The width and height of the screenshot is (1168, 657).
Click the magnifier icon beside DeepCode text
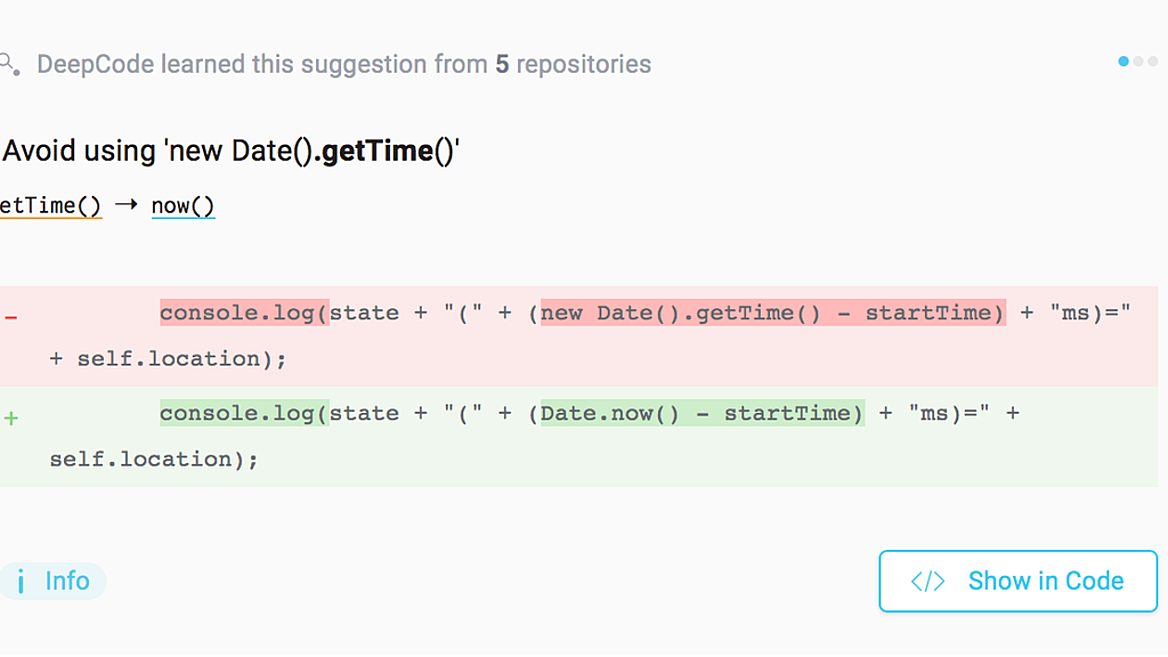[x=9, y=64]
